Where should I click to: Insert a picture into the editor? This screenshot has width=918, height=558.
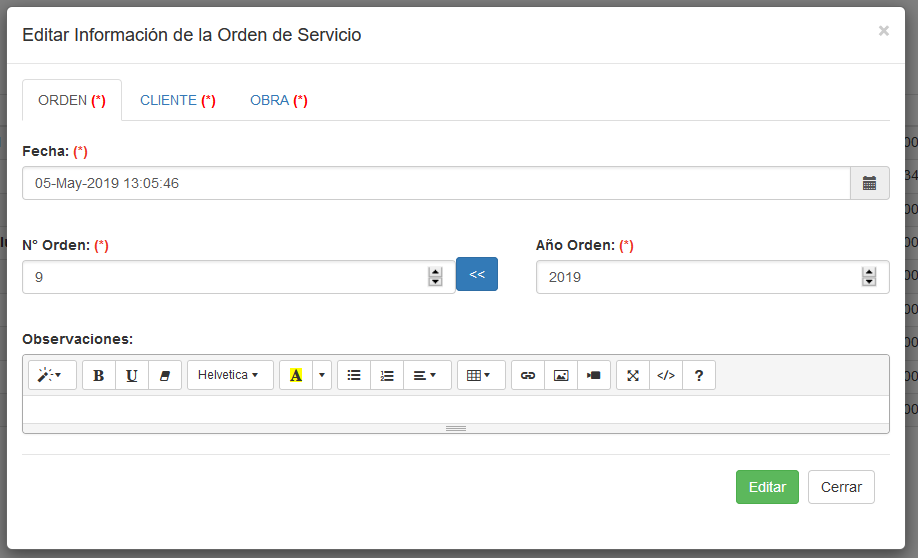coord(561,375)
